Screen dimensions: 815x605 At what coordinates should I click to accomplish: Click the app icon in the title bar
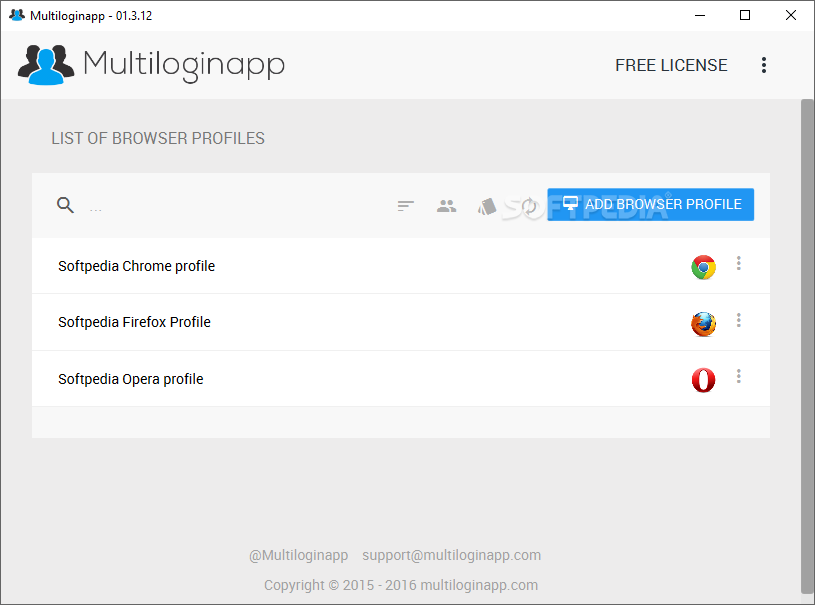point(17,15)
